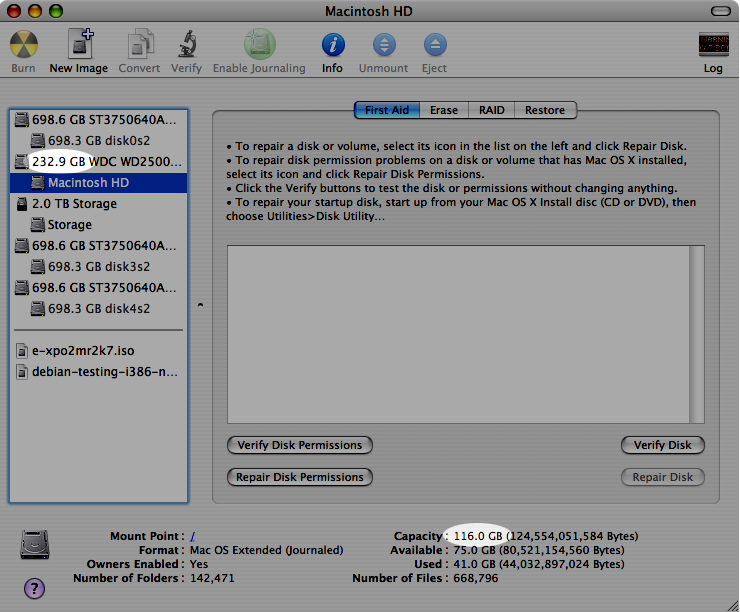Select Macintosh HD in sidebar
Image resolution: width=740 pixels, height=612 pixels.
click(99, 183)
